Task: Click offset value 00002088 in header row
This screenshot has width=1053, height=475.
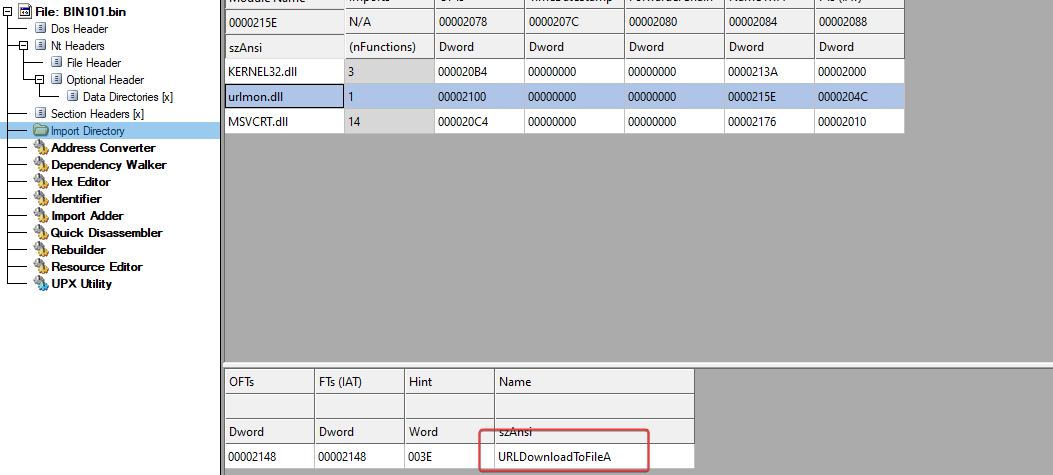Action: pos(860,21)
